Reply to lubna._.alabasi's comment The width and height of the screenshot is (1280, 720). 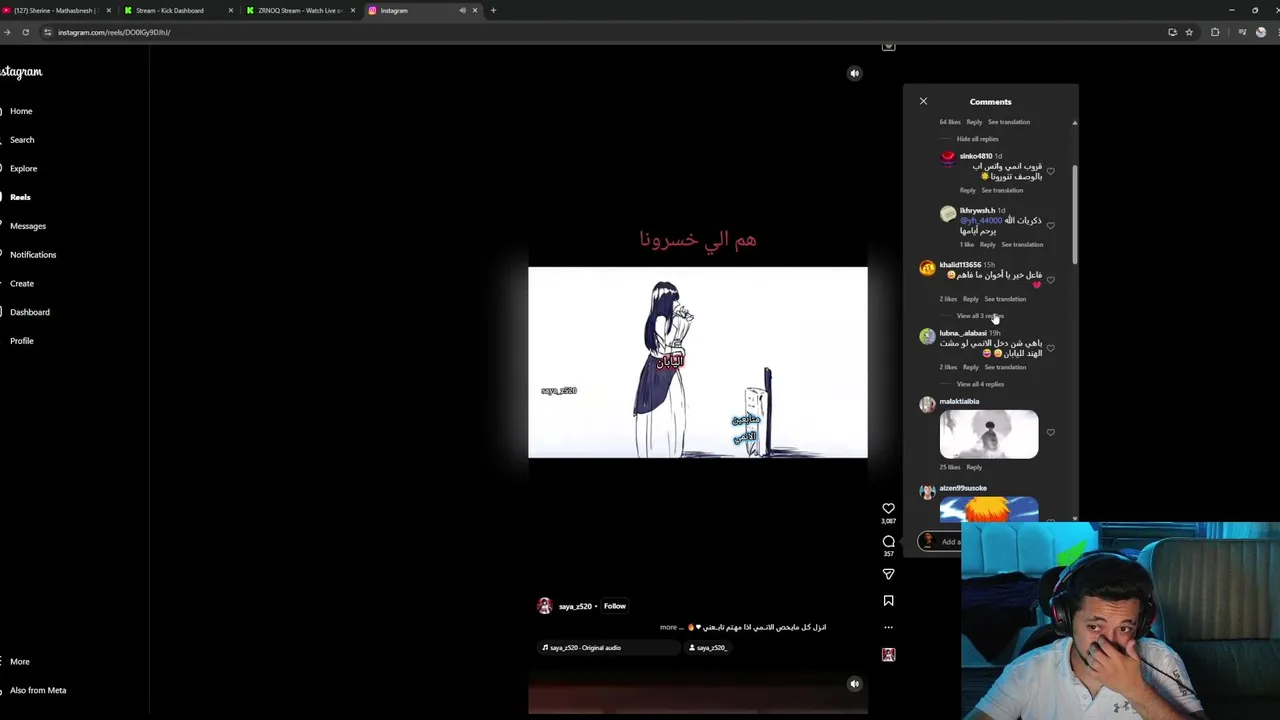(x=970, y=367)
